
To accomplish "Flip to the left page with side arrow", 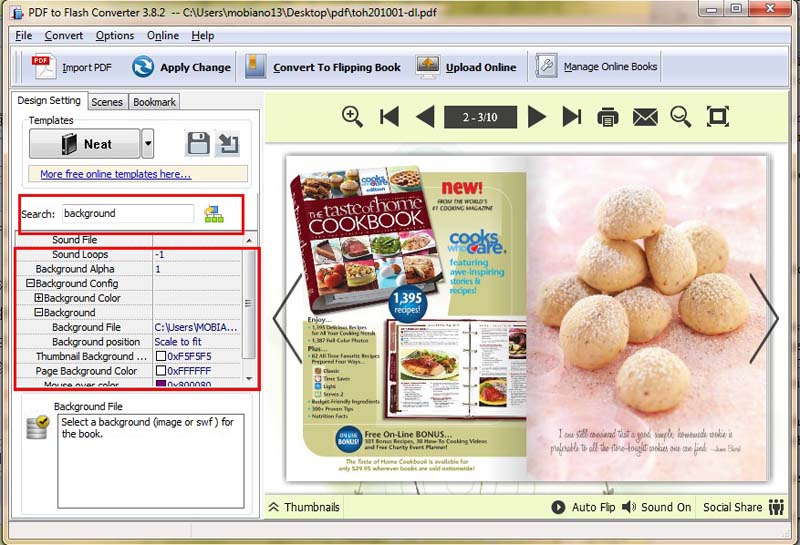I will 287,318.
